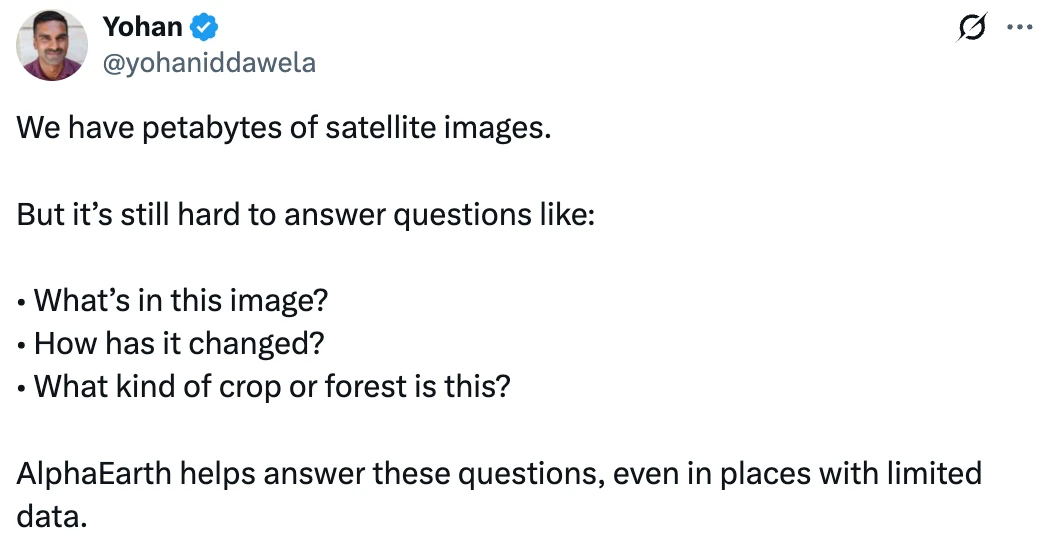Click the @yohaniddawela handle

coord(209,62)
